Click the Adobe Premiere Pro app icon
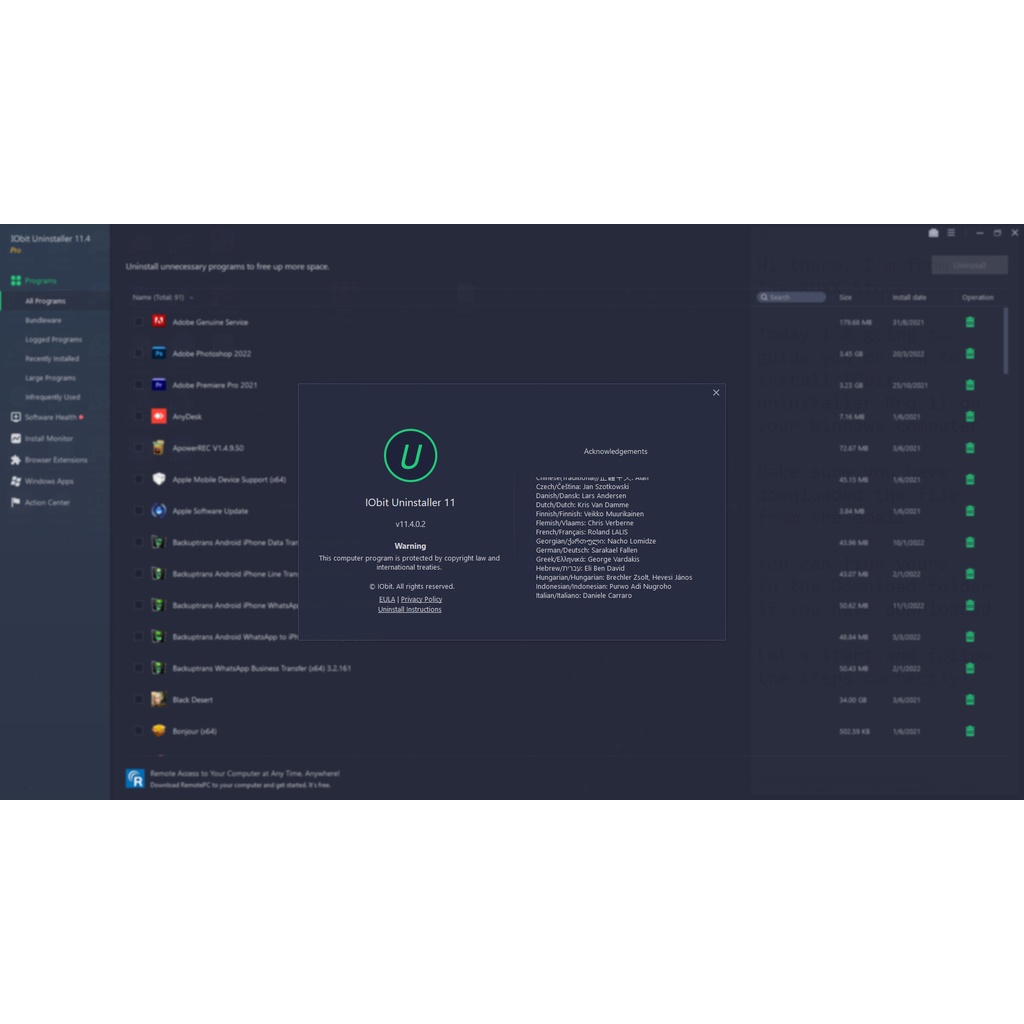This screenshot has height=1024, width=1024. point(159,385)
